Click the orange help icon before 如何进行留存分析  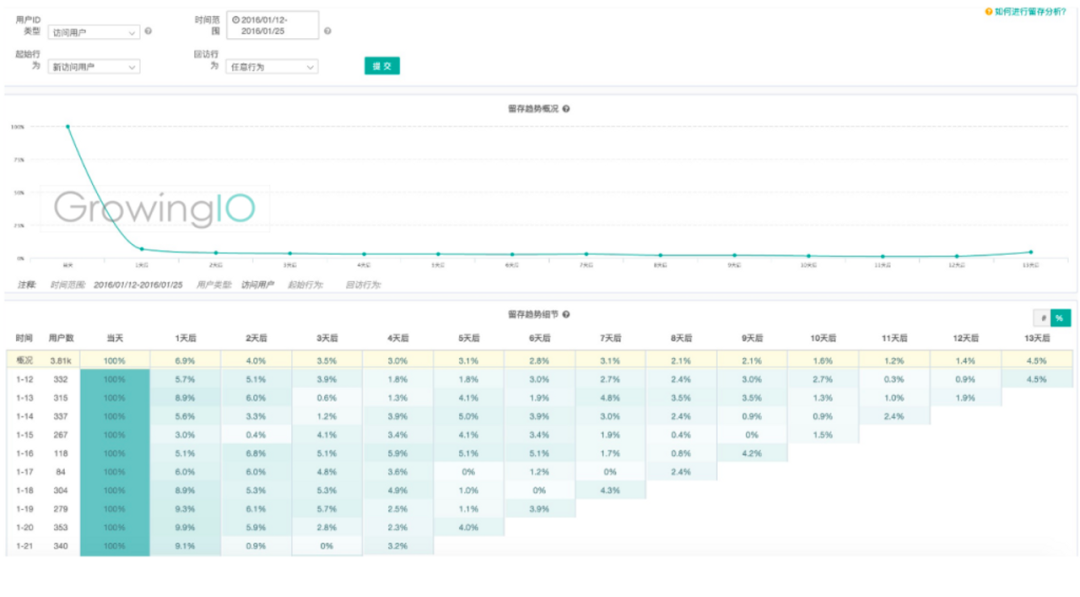(x=988, y=12)
